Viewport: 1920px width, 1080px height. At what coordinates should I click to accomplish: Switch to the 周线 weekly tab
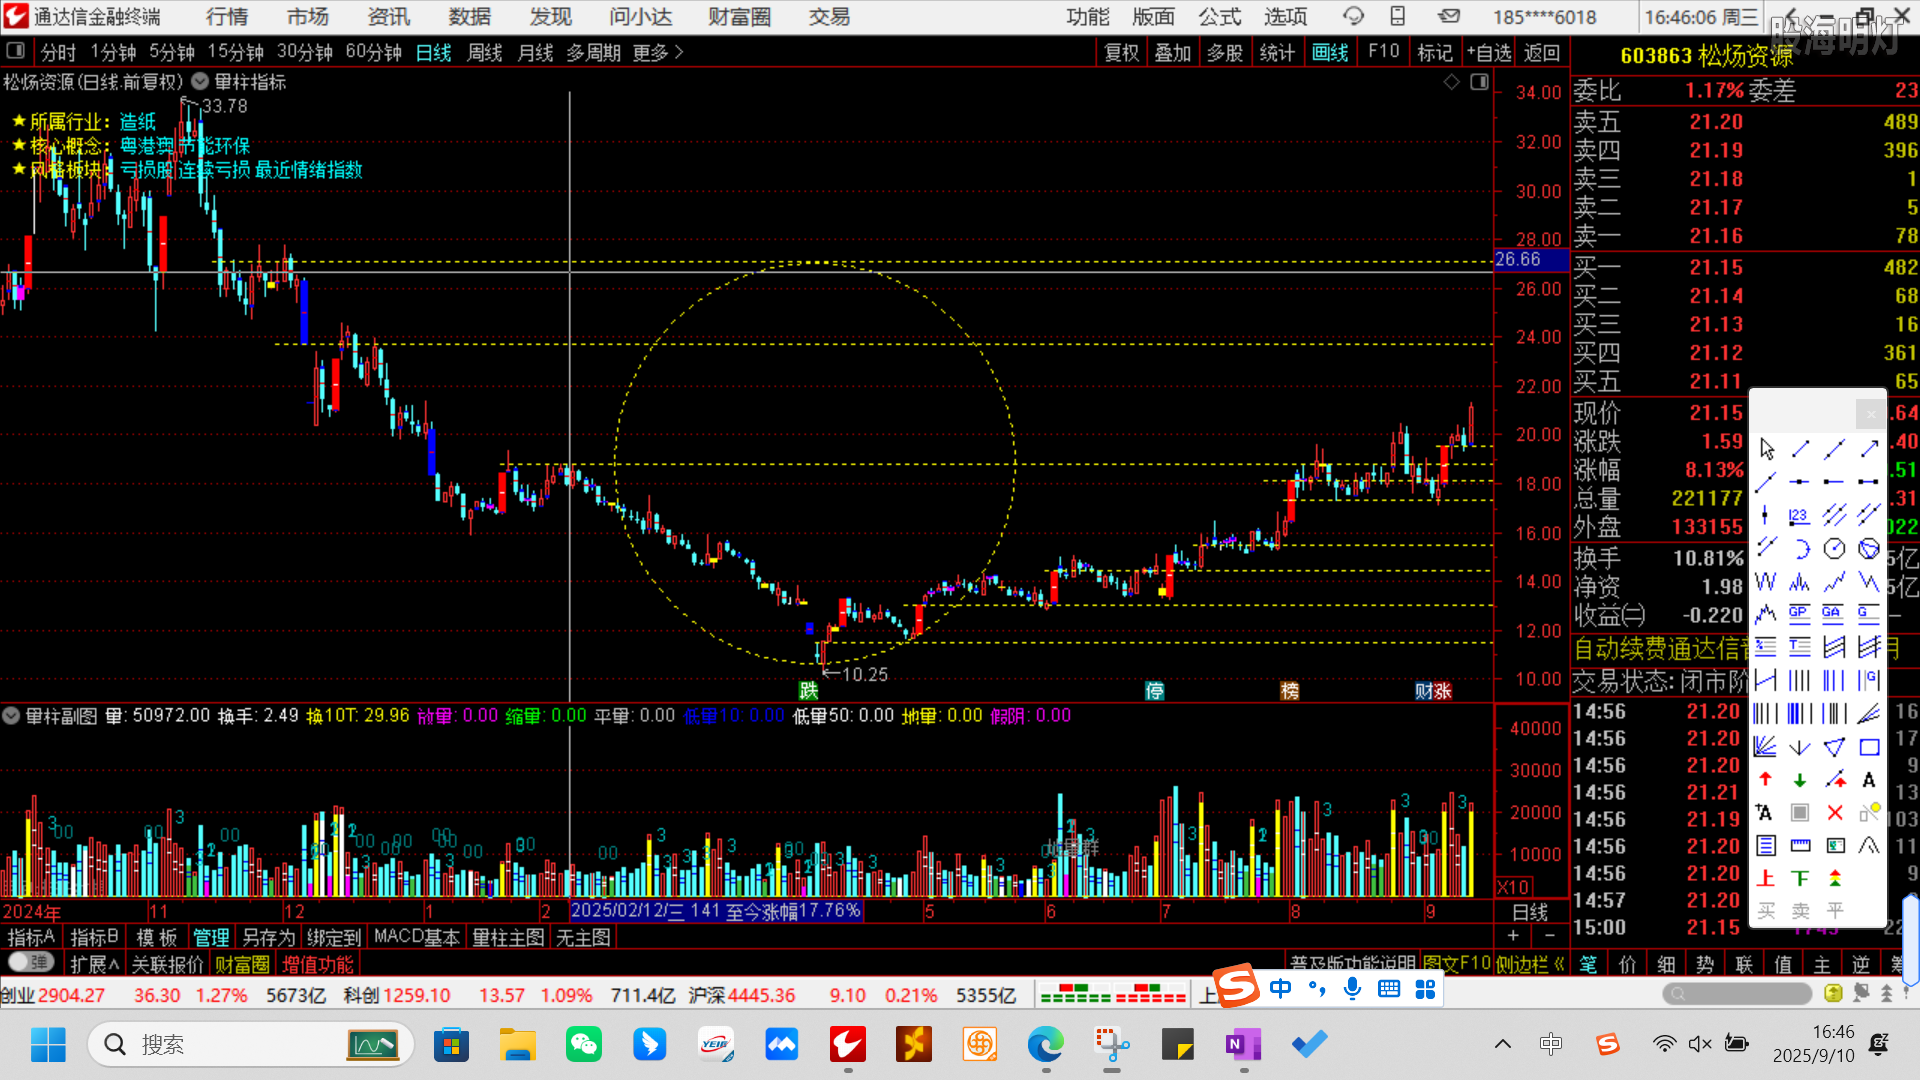(485, 52)
